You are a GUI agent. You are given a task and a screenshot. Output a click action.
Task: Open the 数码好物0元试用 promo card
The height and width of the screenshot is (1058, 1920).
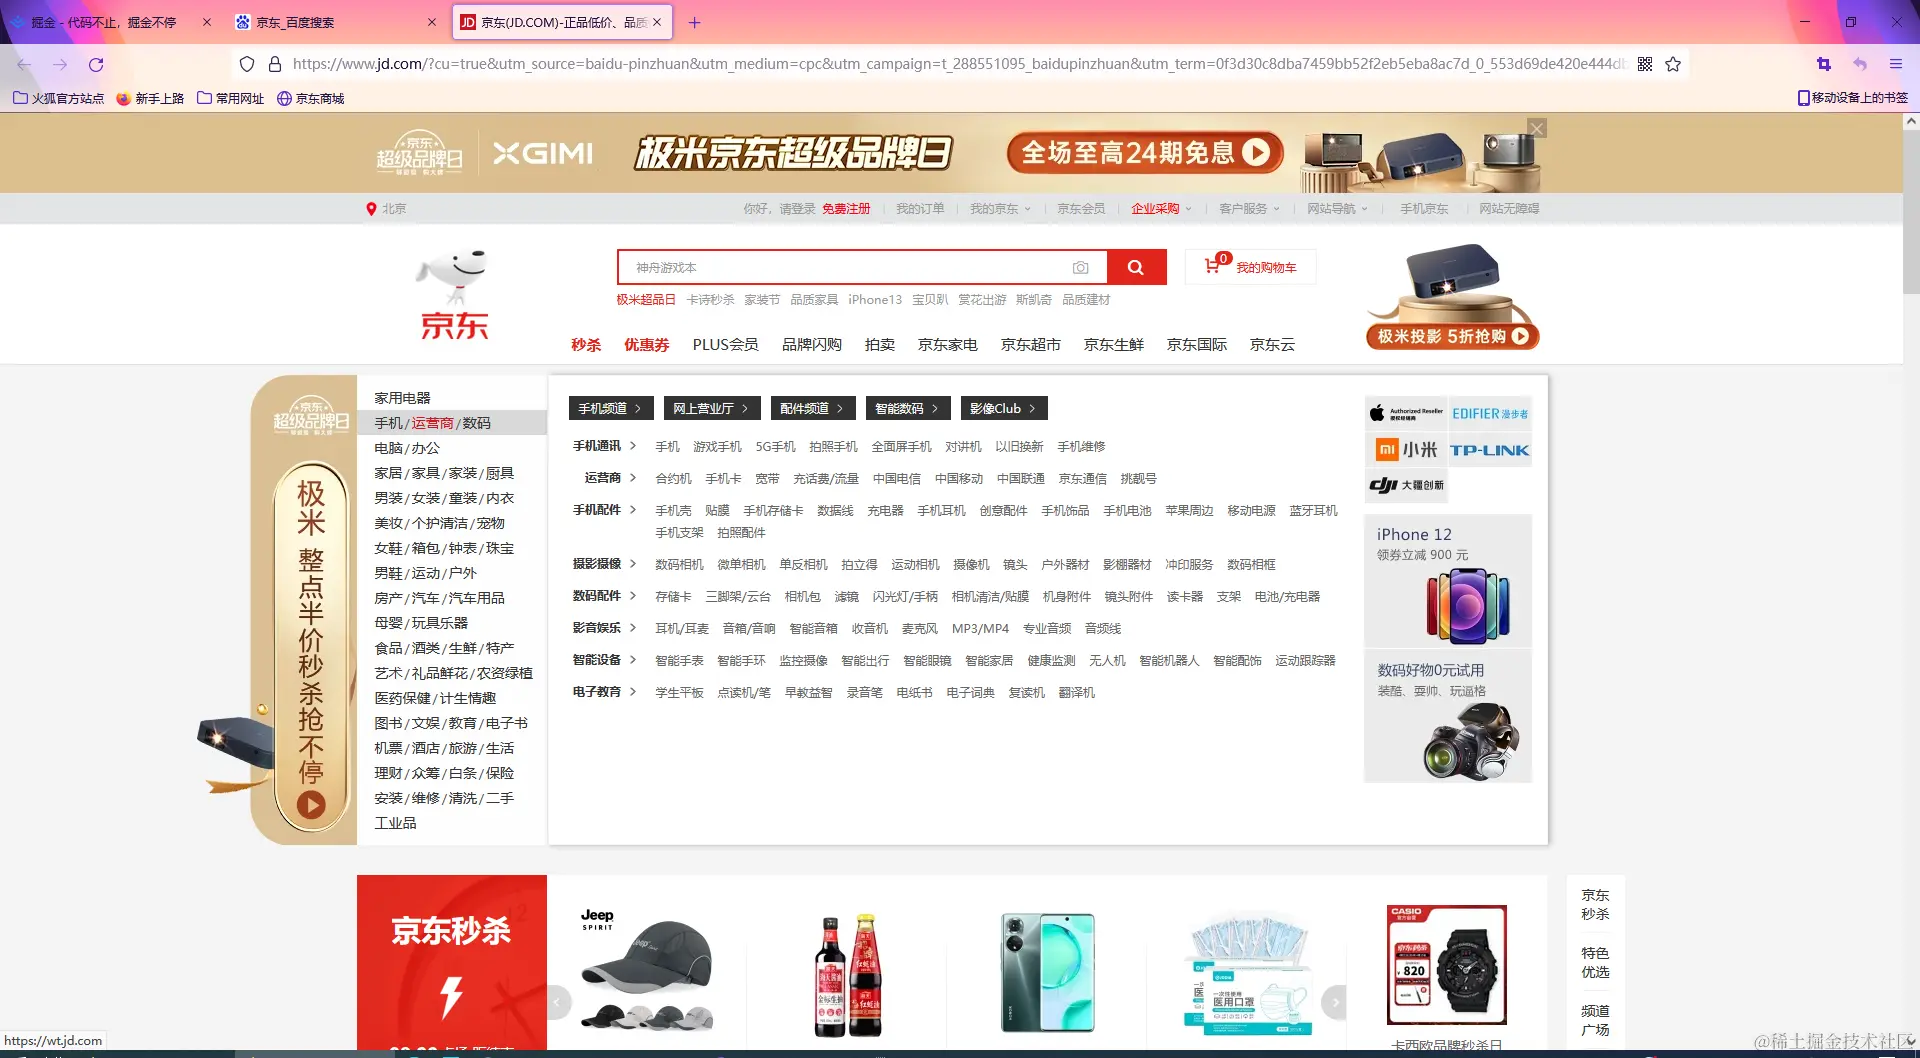click(x=1448, y=716)
